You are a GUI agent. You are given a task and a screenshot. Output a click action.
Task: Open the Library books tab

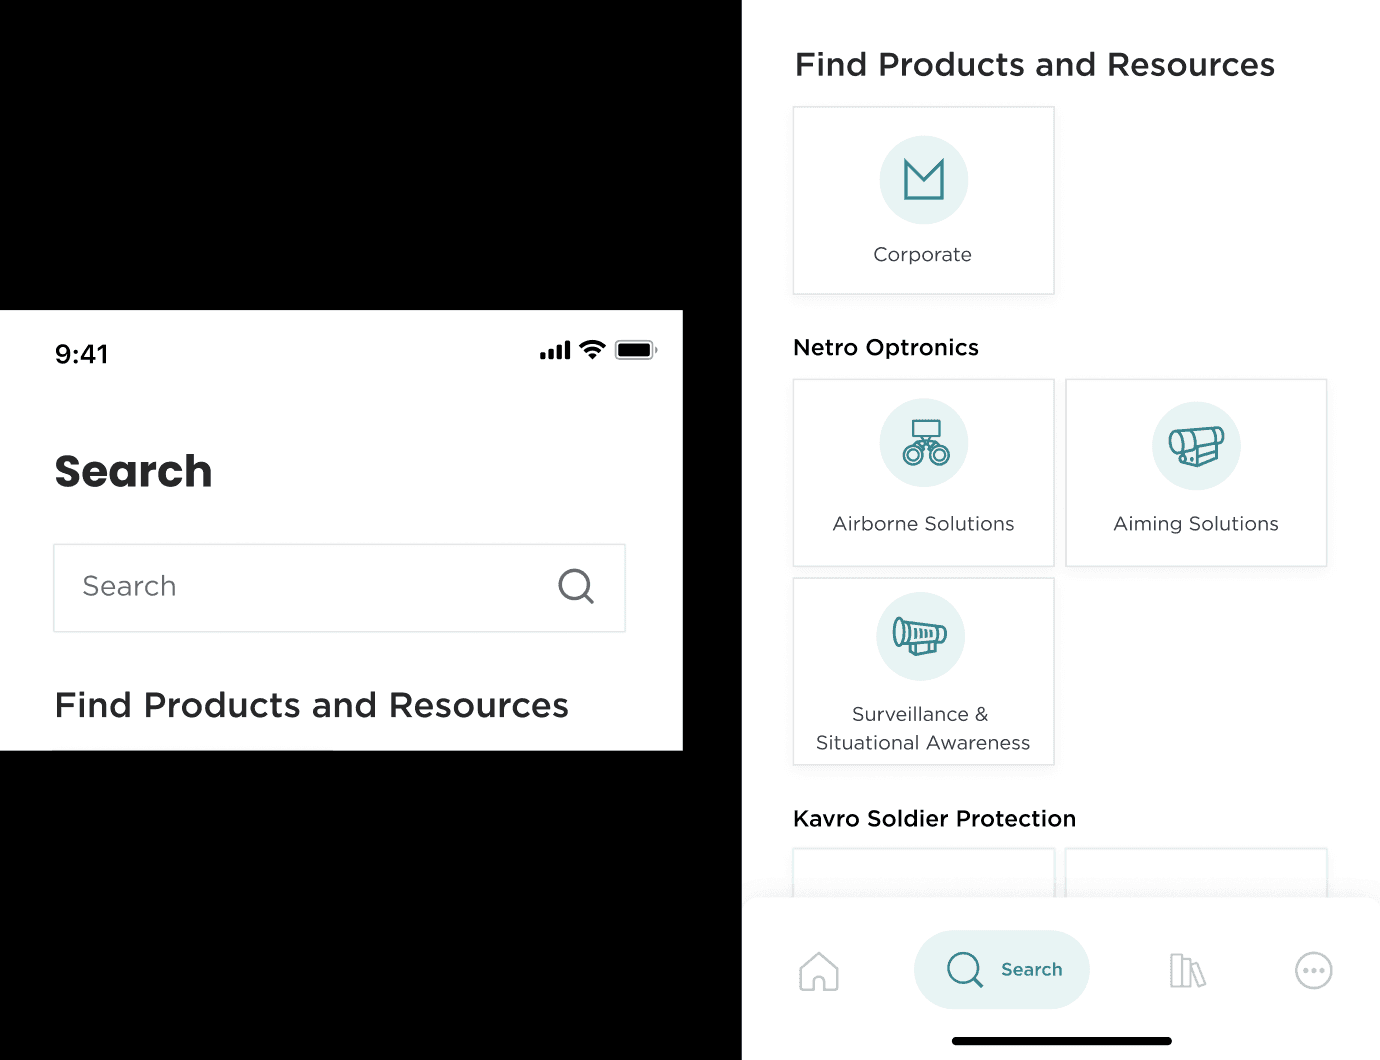coord(1187,971)
